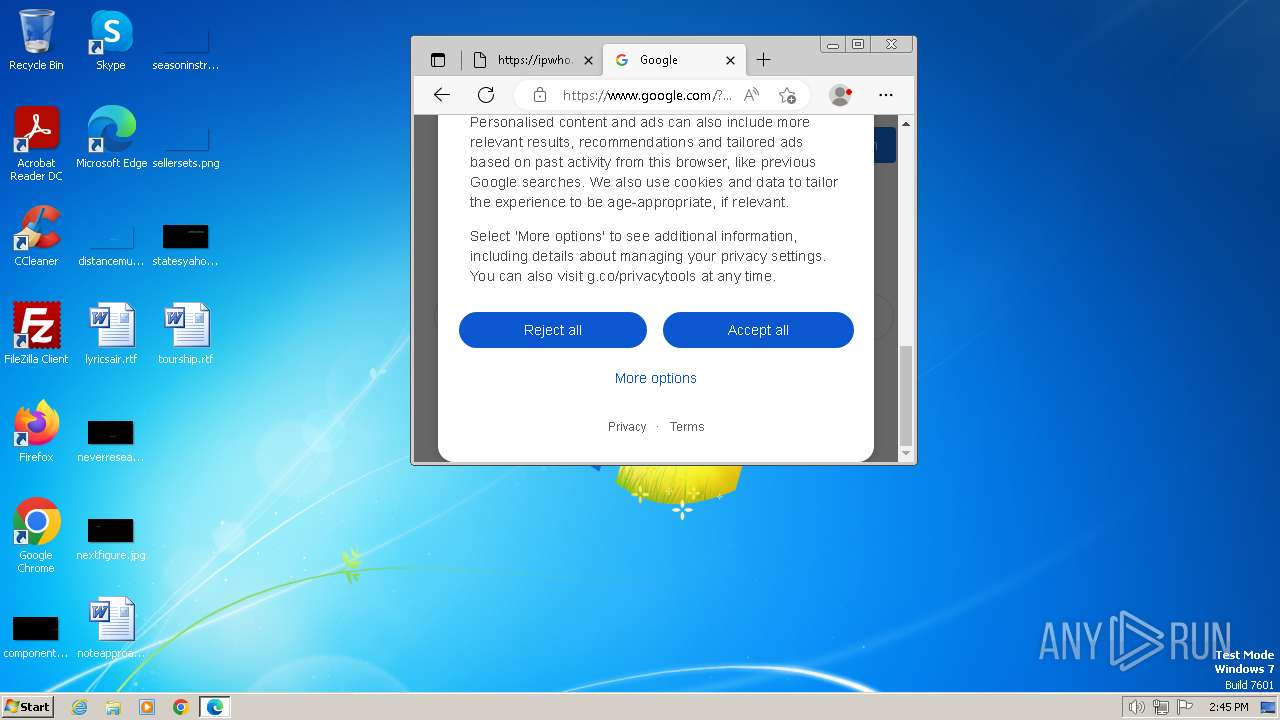Image resolution: width=1280 pixels, height=720 pixels.
Task: Close the ipwho tab
Action: click(588, 60)
